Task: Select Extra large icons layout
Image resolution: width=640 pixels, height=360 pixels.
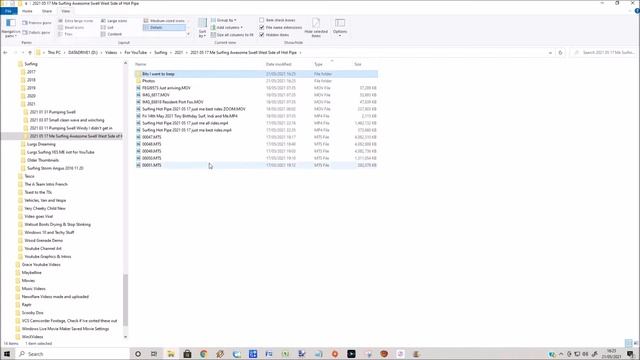Action: click(76, 20)
